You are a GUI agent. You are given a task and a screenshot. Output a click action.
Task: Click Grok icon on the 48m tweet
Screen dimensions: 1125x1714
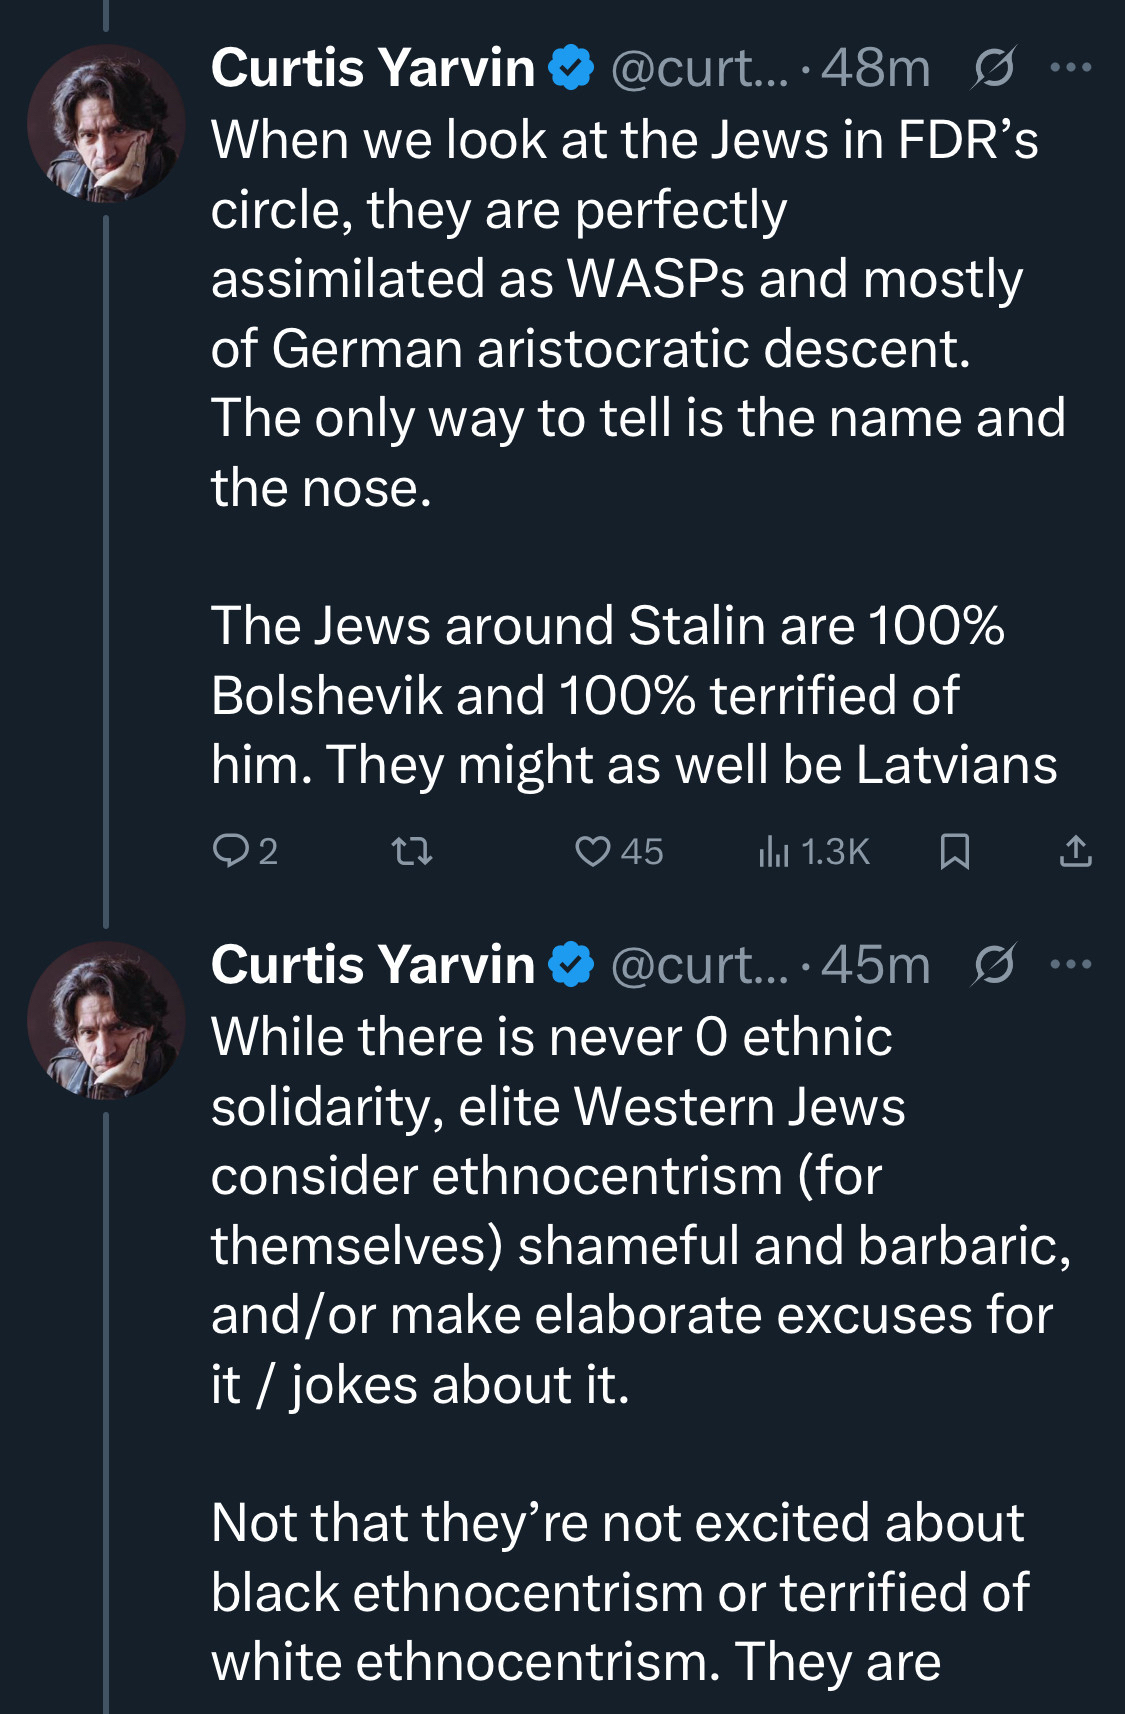pos(993,68)
